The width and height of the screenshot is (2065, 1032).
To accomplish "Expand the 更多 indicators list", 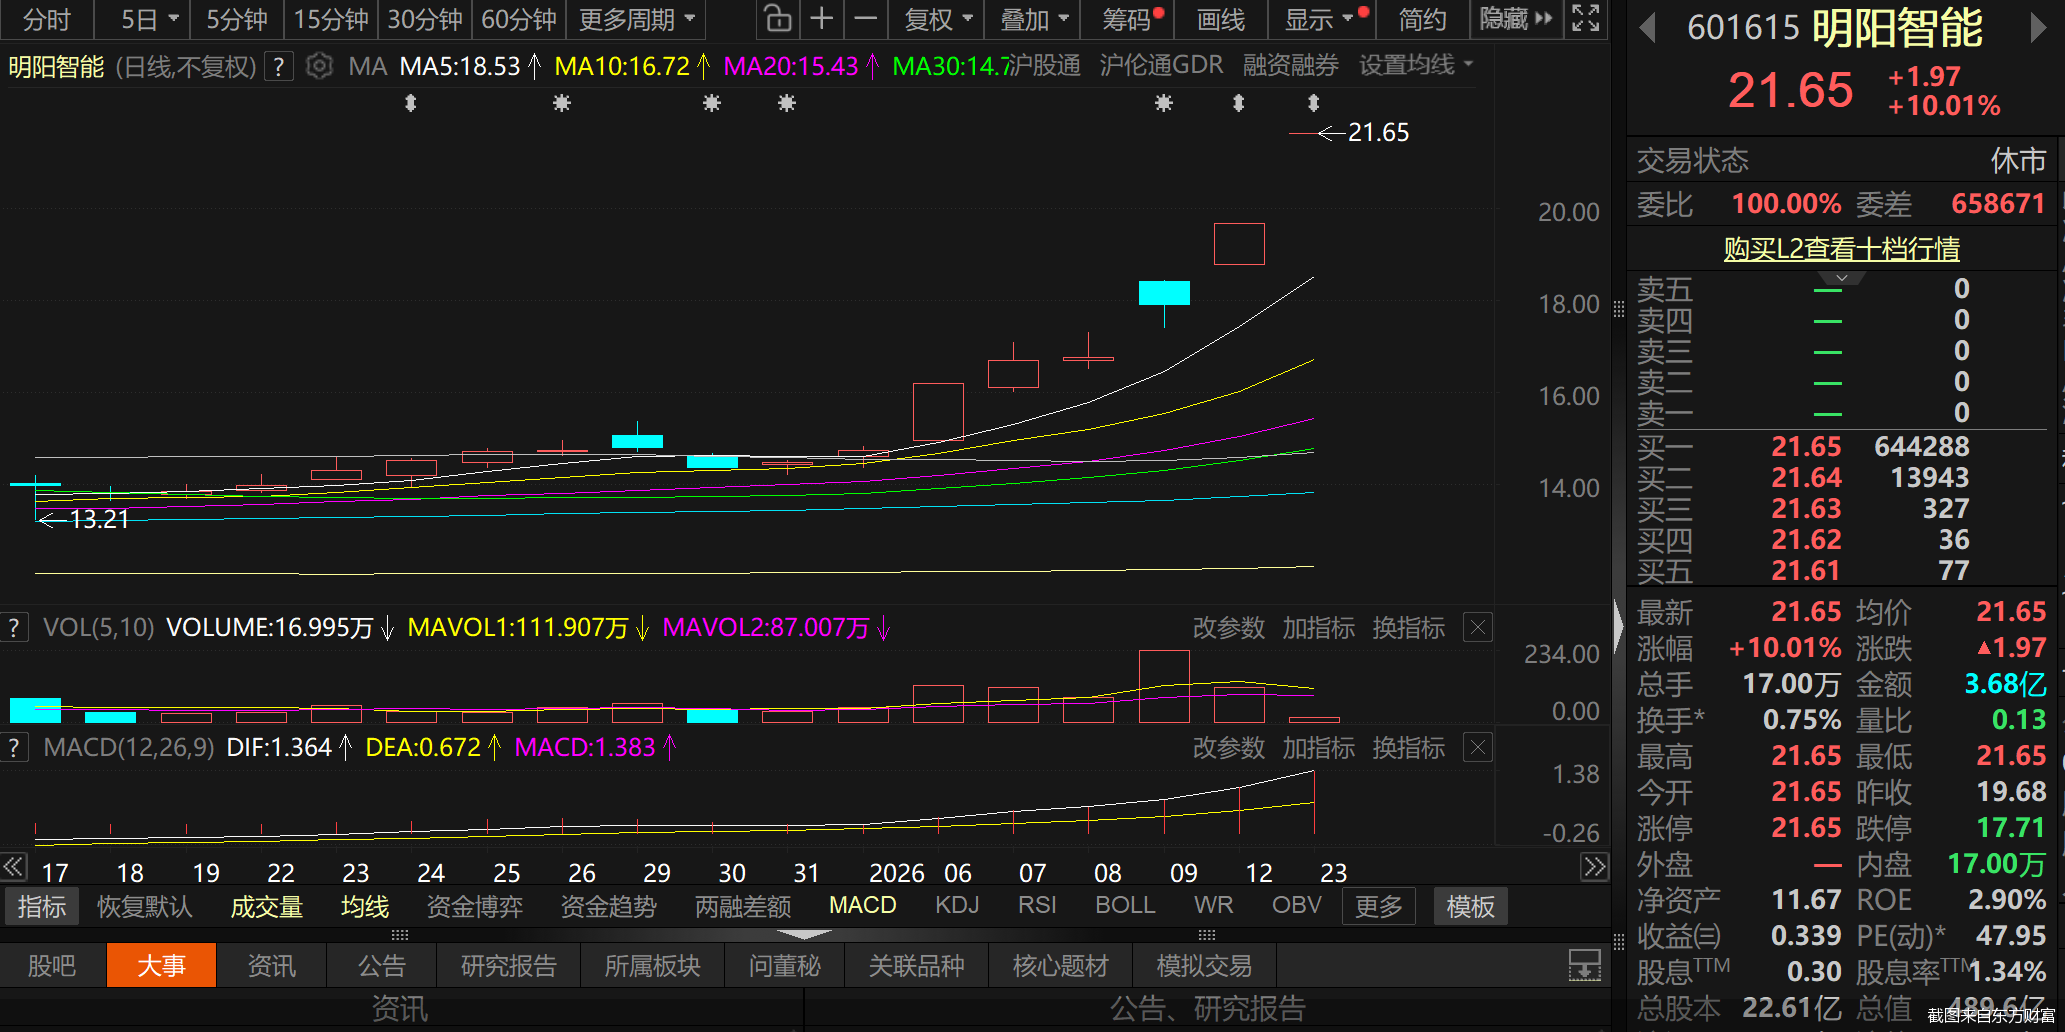I will (x=1379, y=907).
